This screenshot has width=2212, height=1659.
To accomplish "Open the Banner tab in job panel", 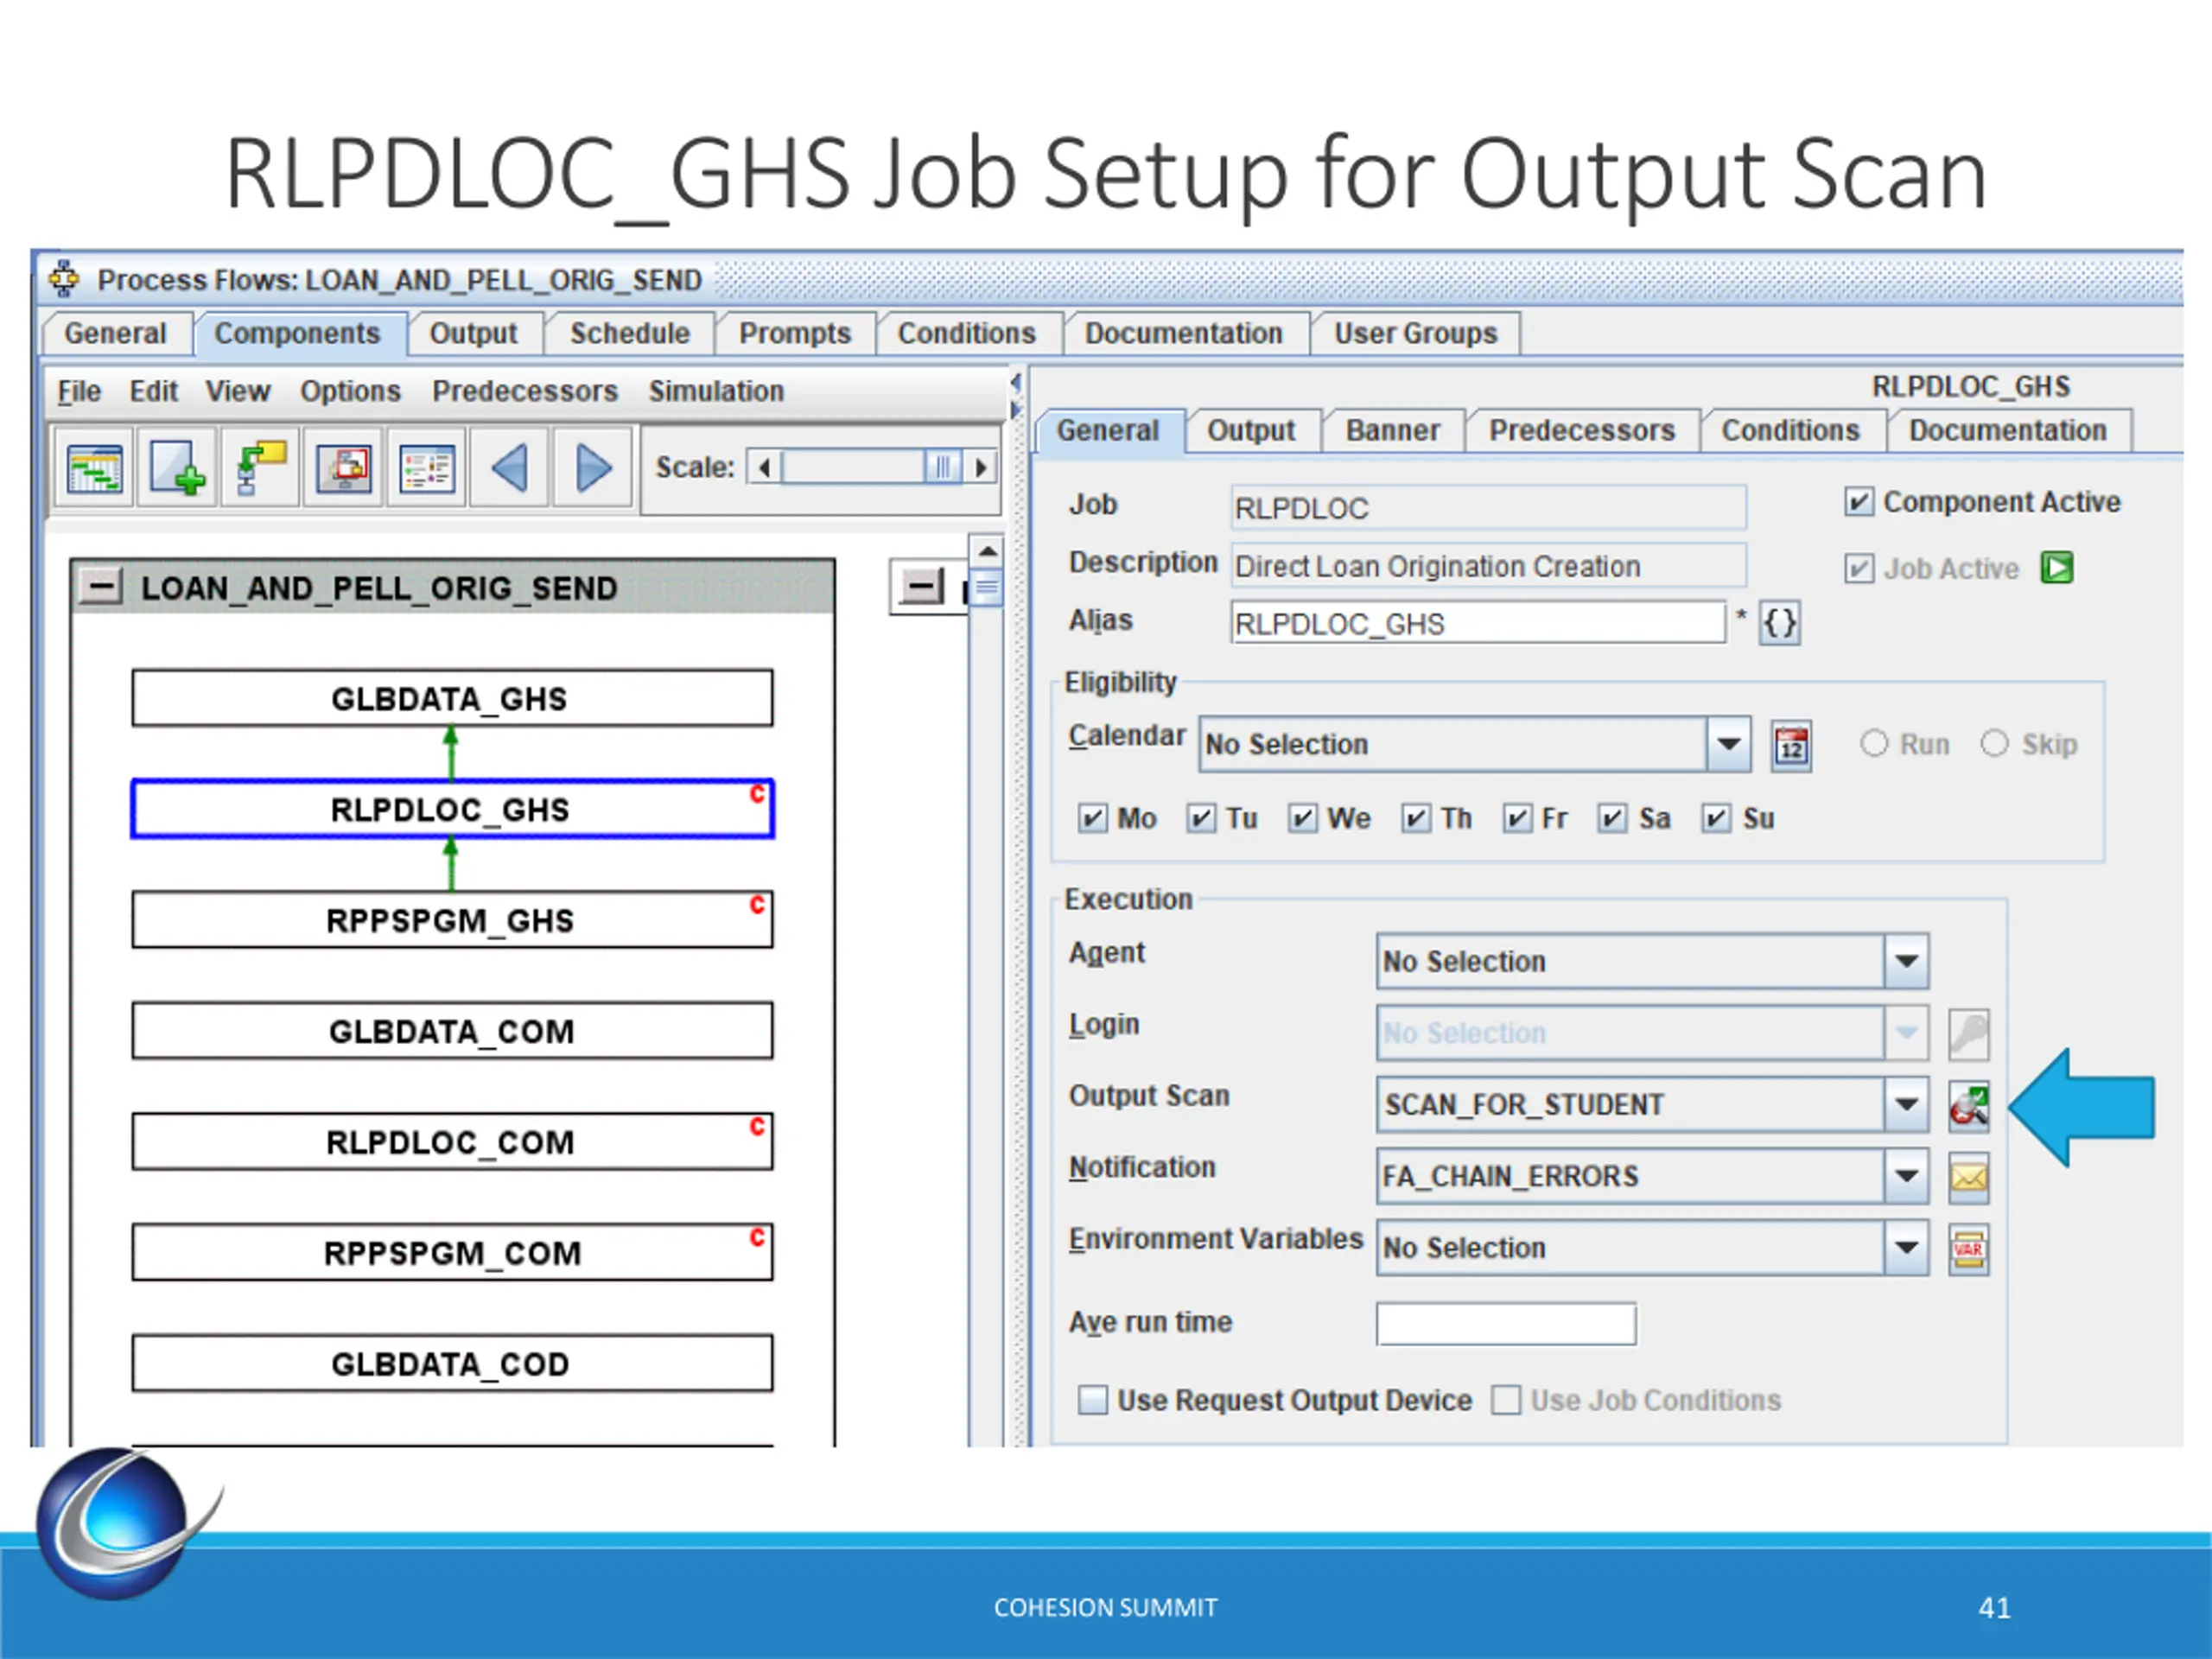I will pyautogui.click(x=1393, y=431).
